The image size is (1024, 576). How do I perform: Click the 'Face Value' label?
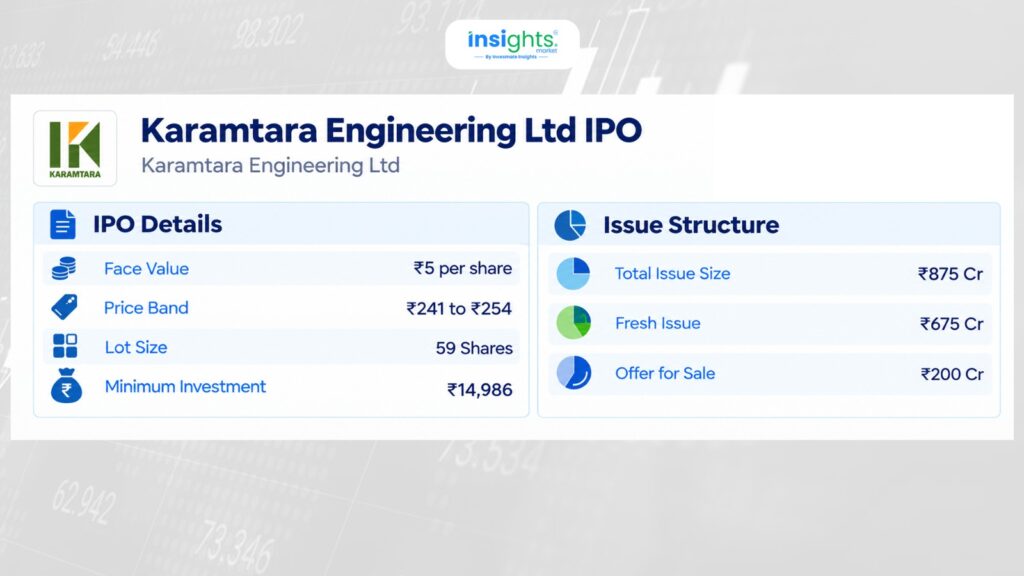click(x=146, y=268)
